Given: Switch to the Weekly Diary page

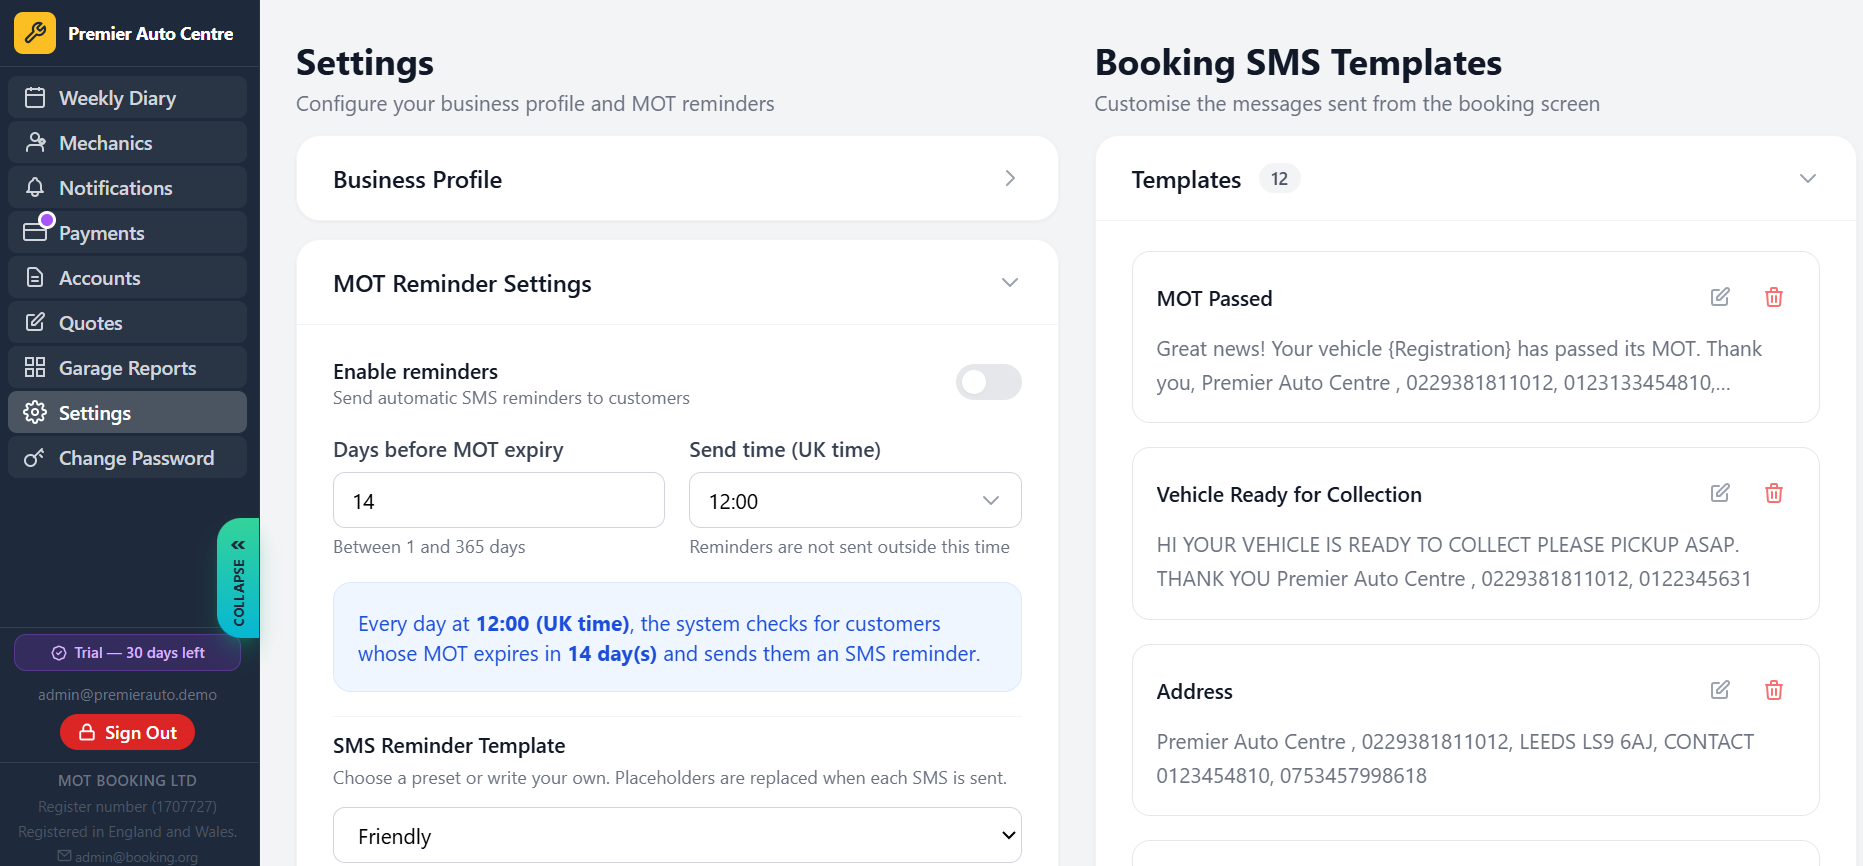Looking at the screenshot, I should pos(36,97).
